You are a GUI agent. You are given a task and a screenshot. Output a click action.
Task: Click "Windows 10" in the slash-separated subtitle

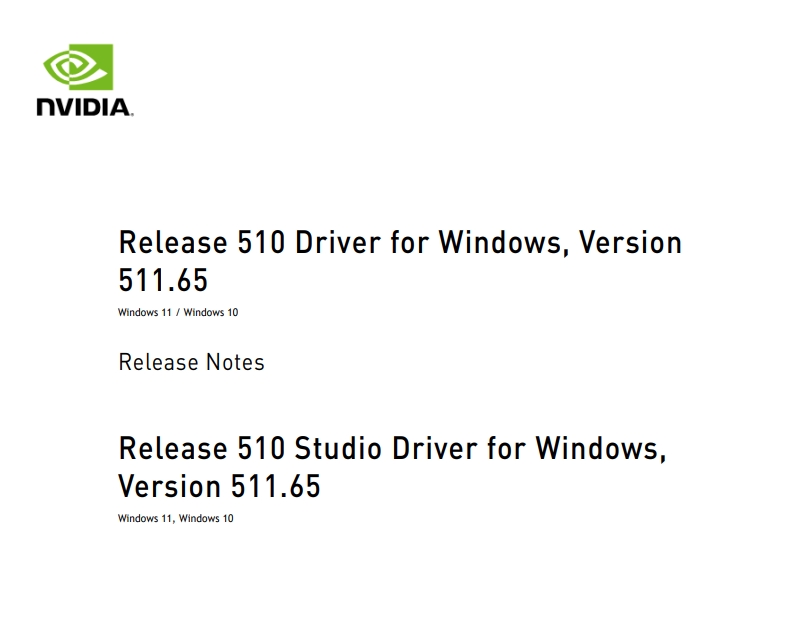click(211, 313)
